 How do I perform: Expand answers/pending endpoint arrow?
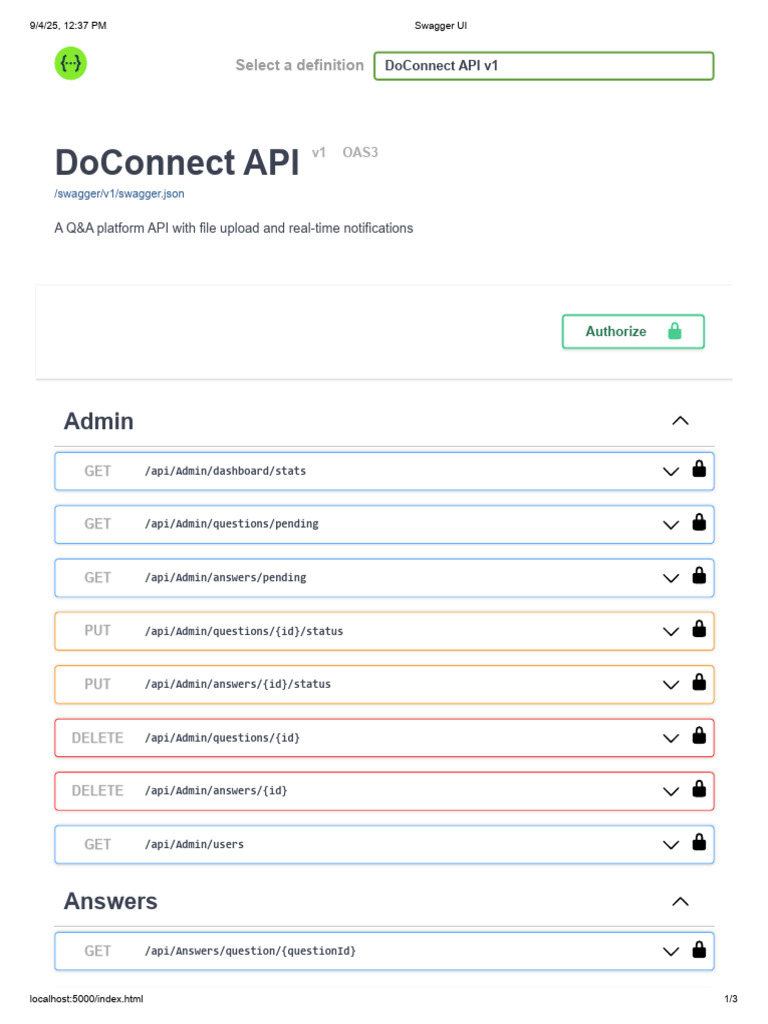[671, 578]
